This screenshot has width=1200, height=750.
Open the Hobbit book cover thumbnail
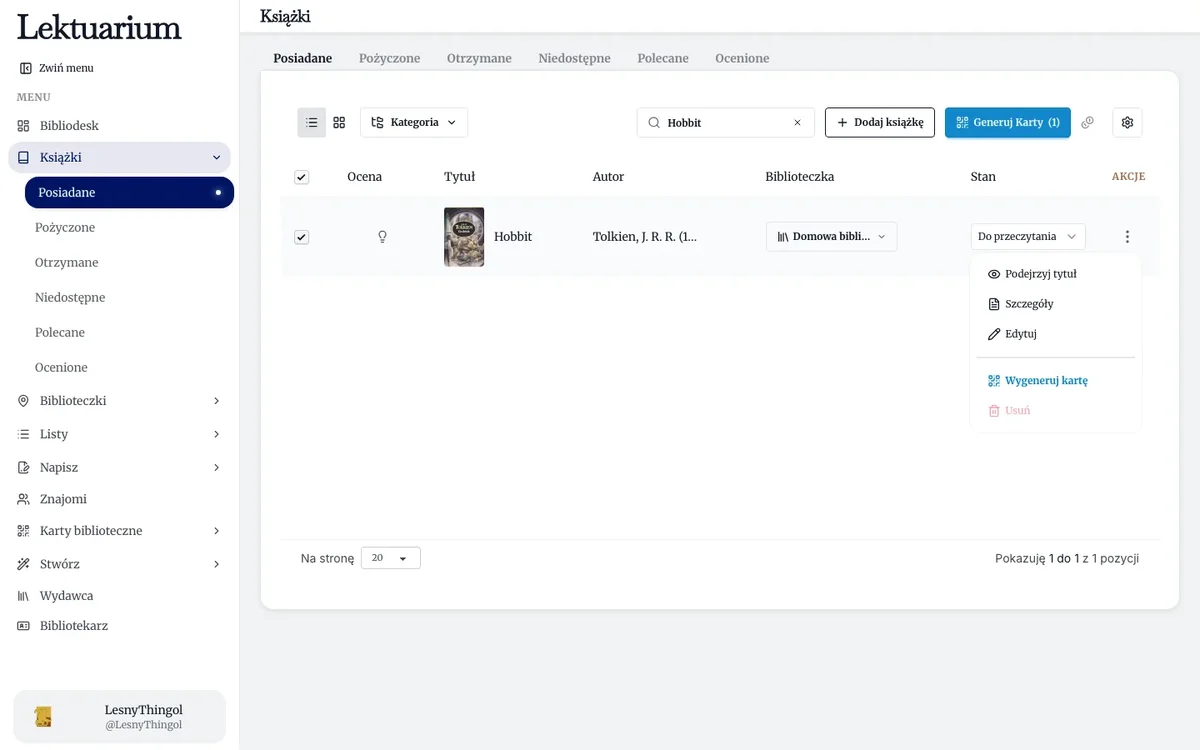(464, 237)
